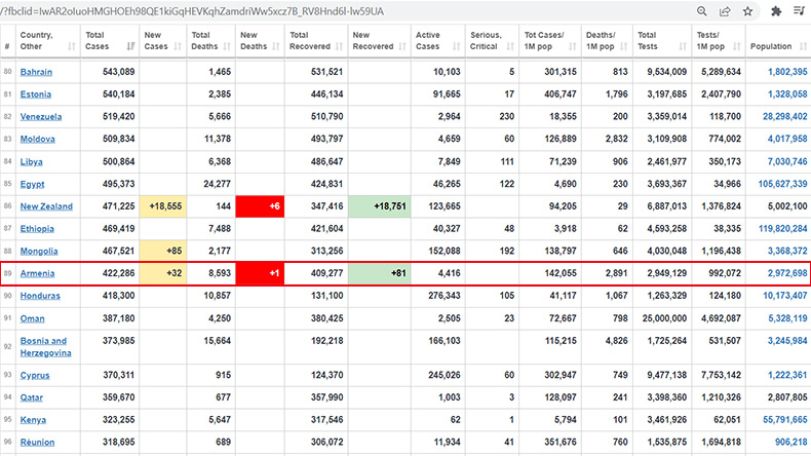This screenshot has width=811, height=456.
Task: Click New Zealand new cases +18,555 cell
Action: click(163, 206)
